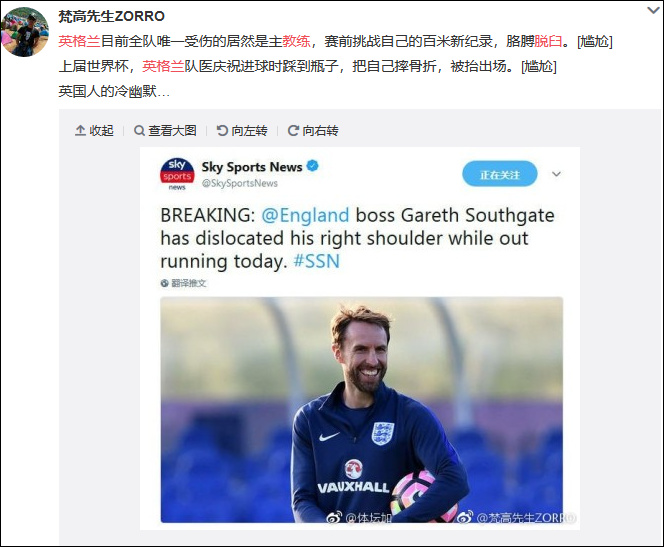The image size is (664, 547).
Task: Click the collapse upload-arrow icon
Action: [x=80, y=131]
